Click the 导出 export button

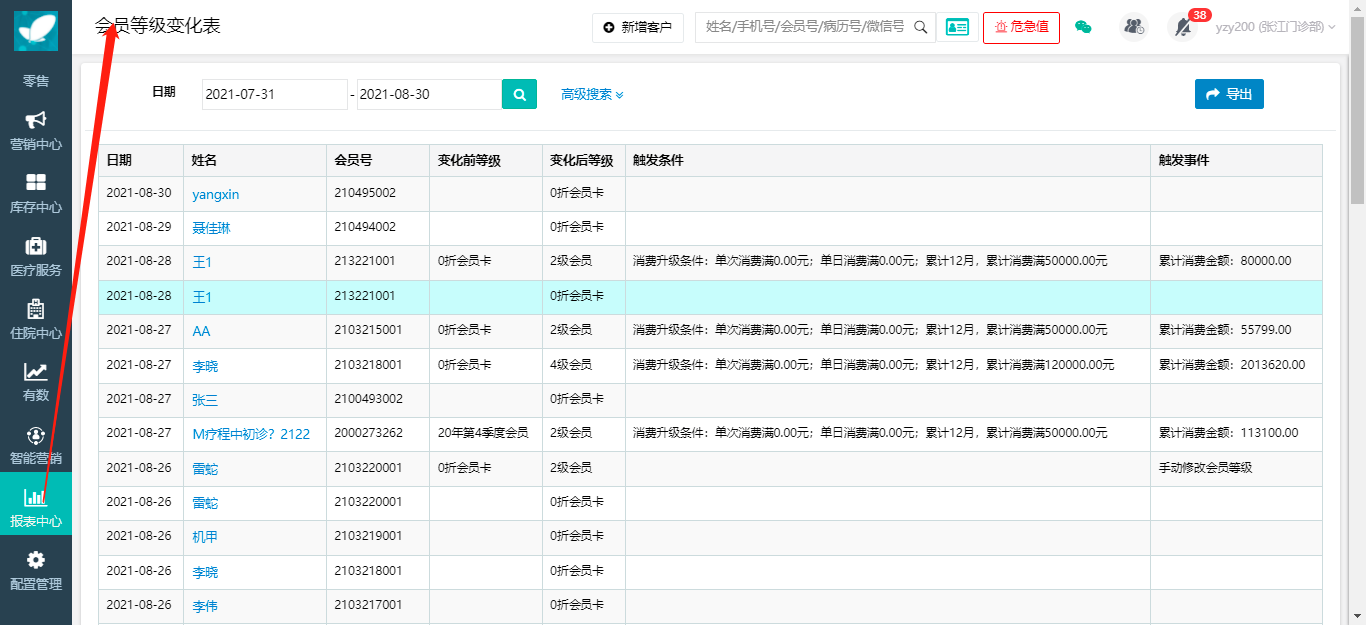point(1229,94)
